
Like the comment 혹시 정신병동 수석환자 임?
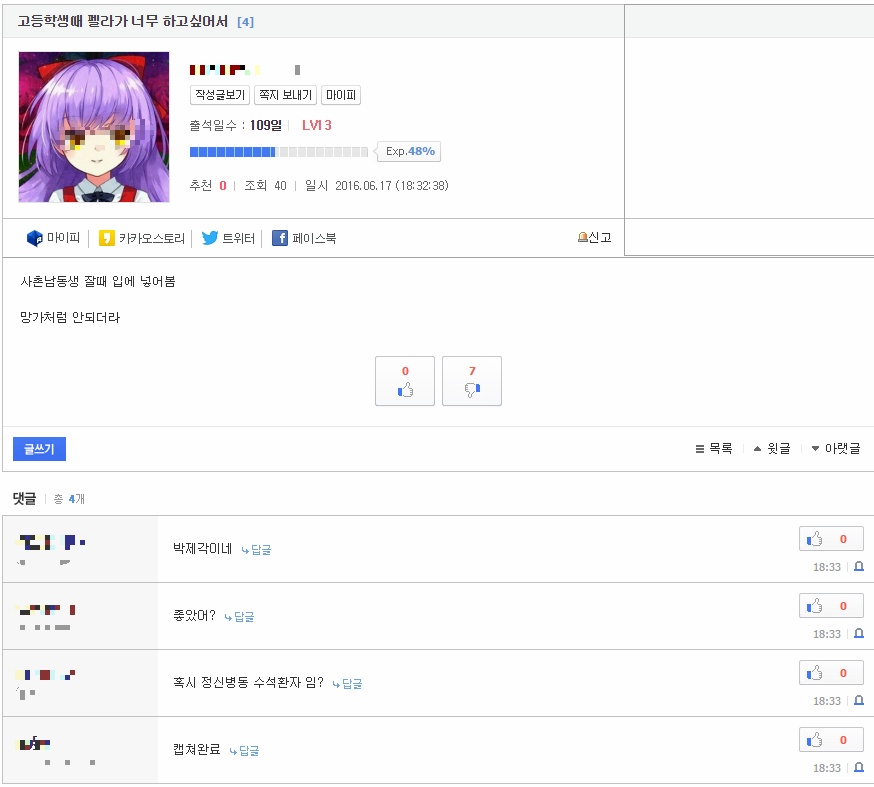coord(831,673)
